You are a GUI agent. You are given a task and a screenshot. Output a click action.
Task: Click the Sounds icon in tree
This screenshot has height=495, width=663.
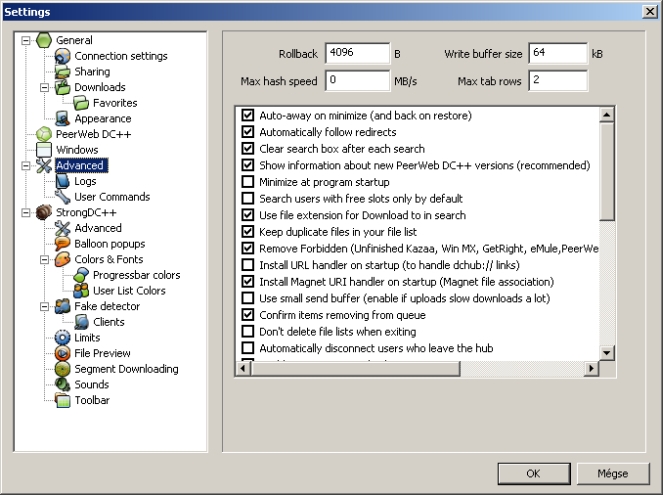(63, 384)
